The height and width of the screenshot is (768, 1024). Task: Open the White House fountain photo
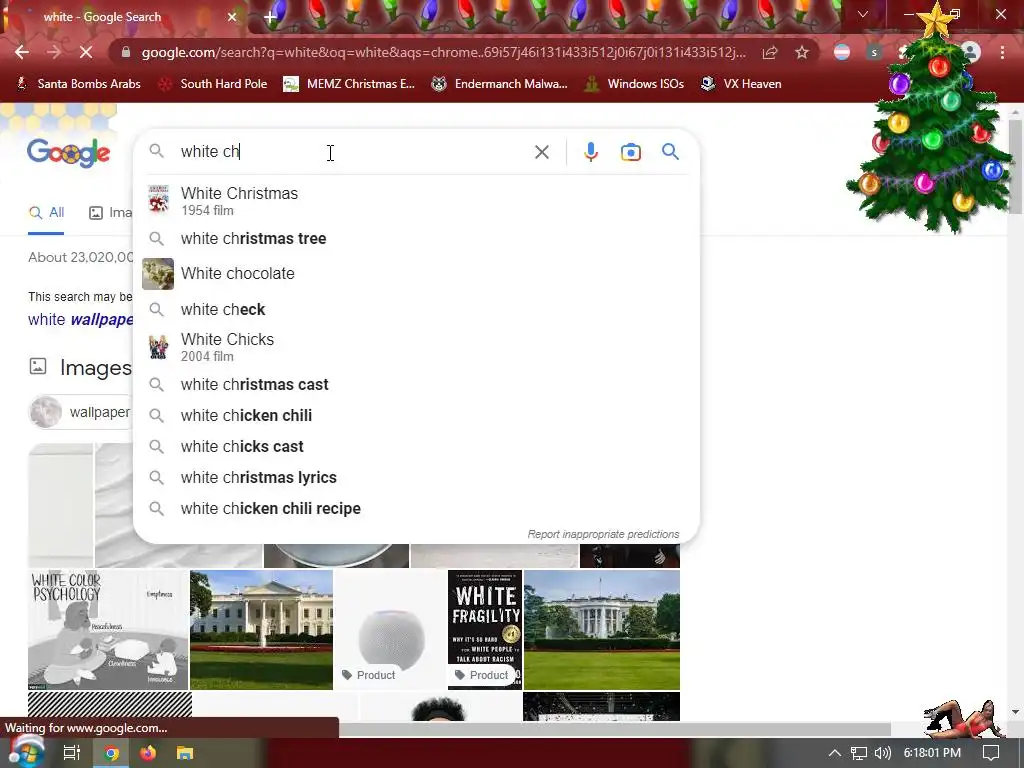261,630
